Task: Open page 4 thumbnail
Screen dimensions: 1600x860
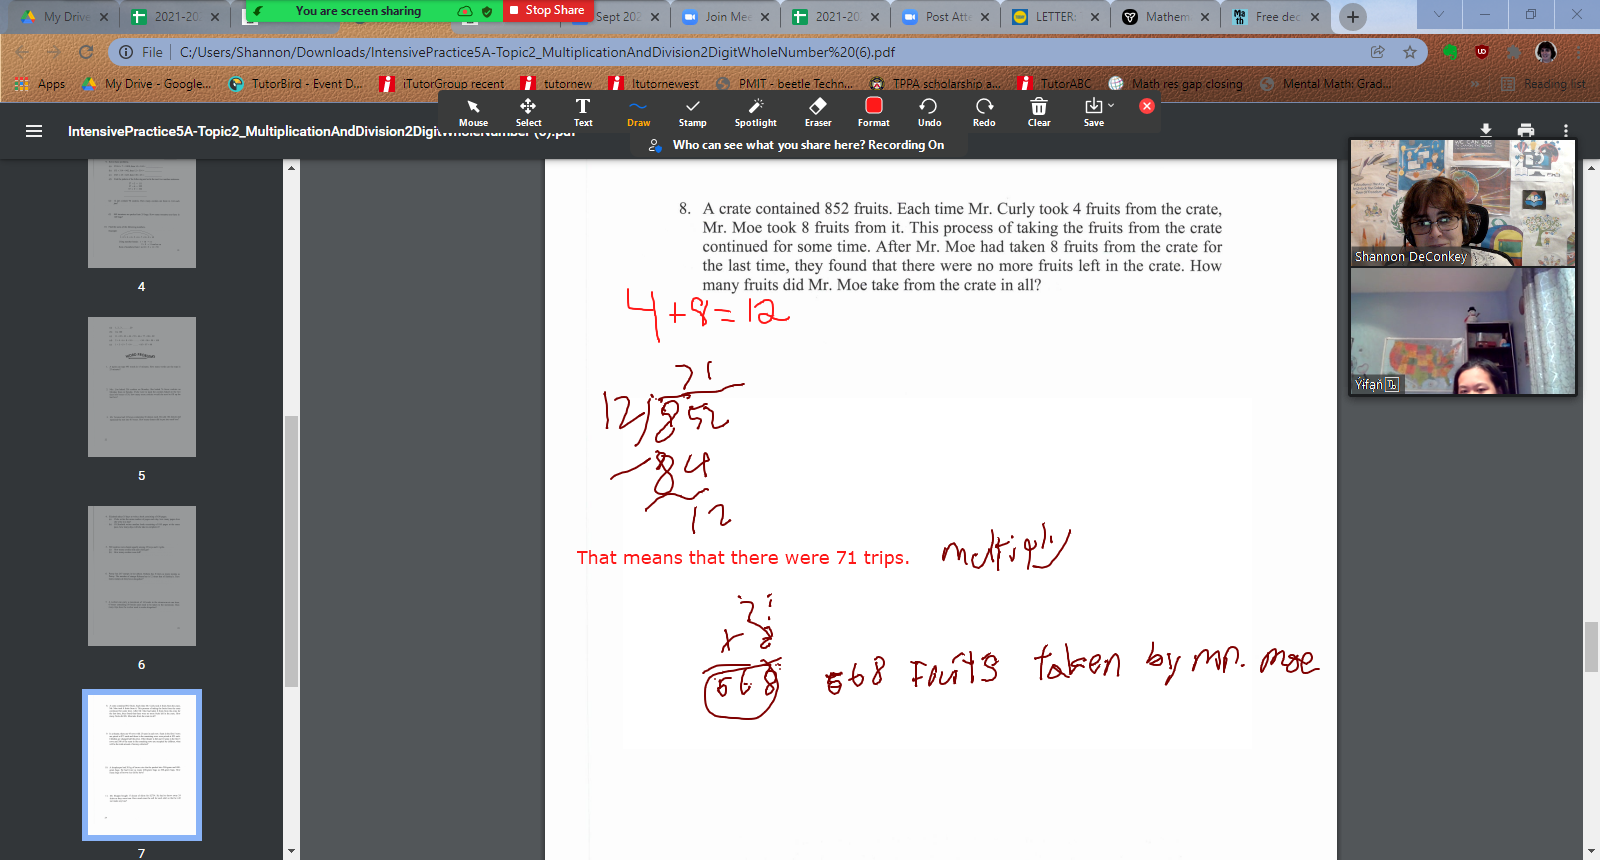Action: click(142, 213)
